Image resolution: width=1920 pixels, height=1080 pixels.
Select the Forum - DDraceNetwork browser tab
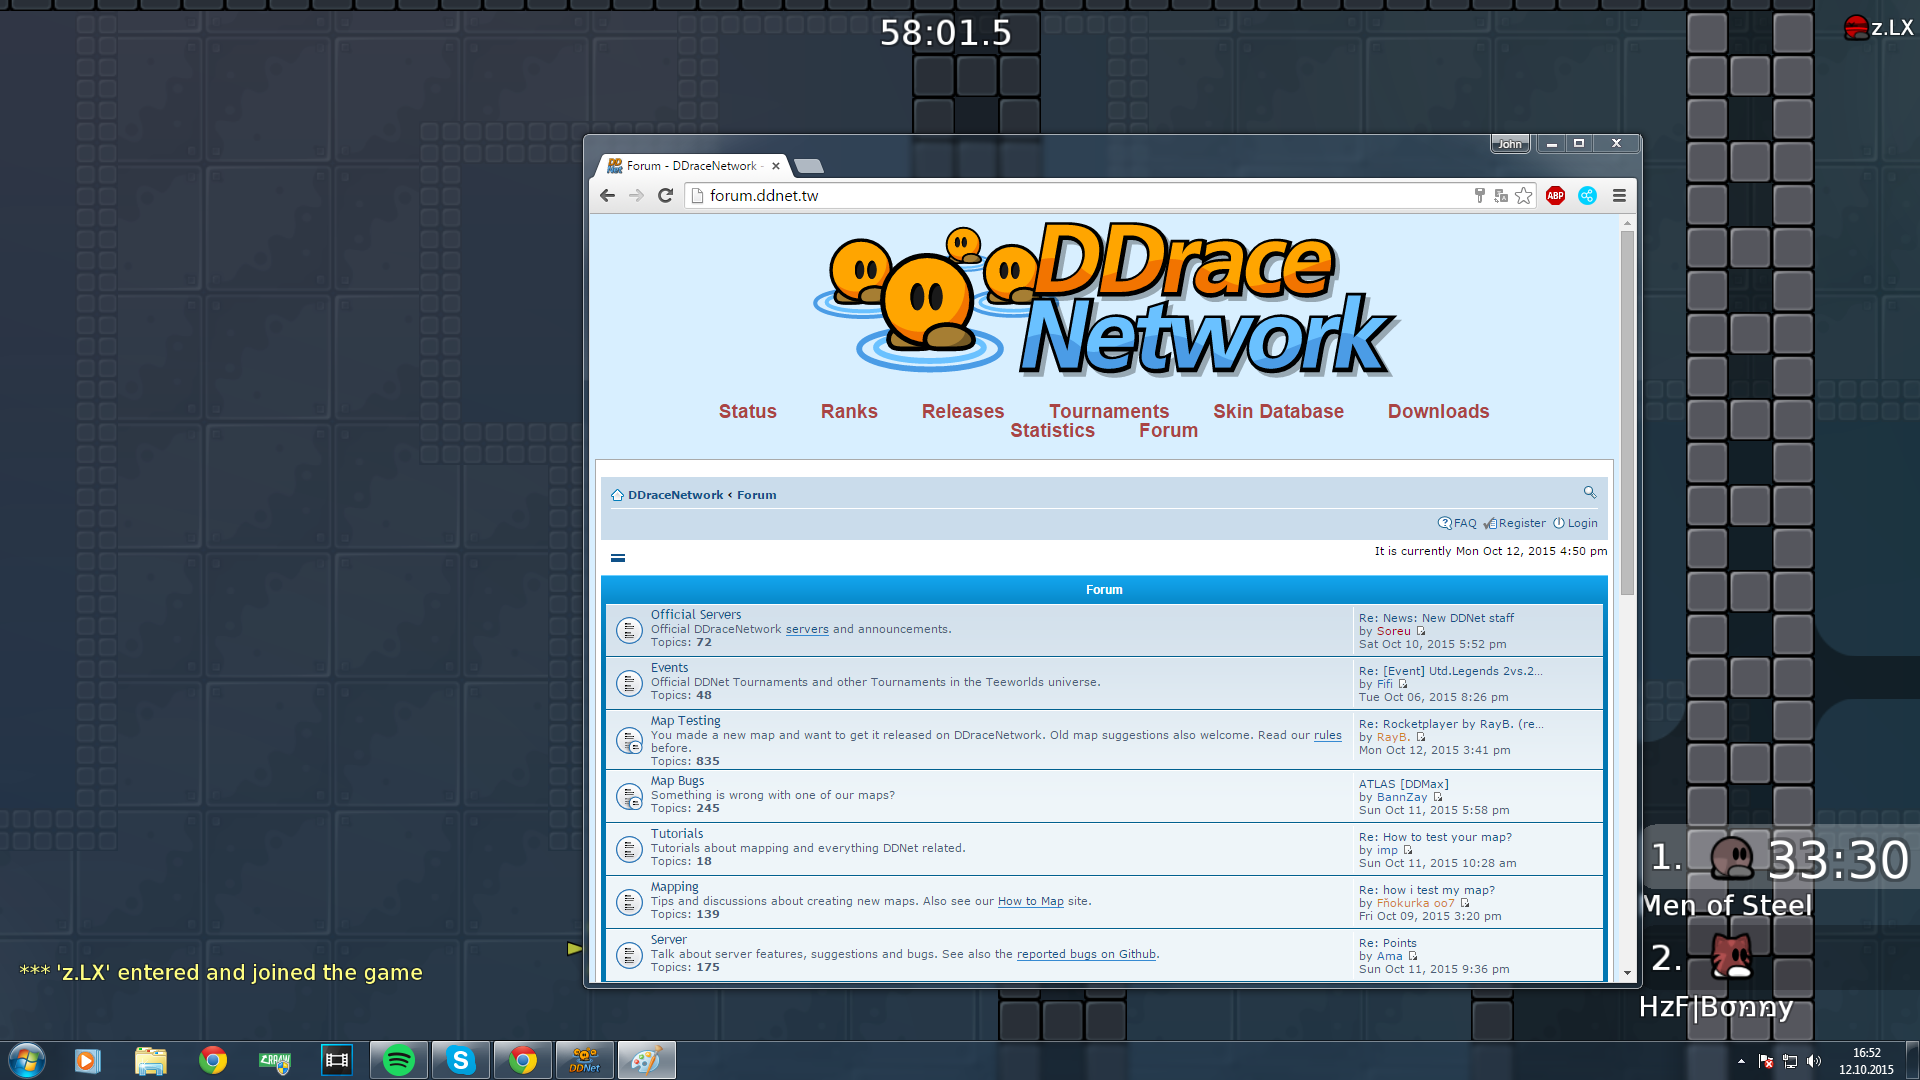(690, 166)
